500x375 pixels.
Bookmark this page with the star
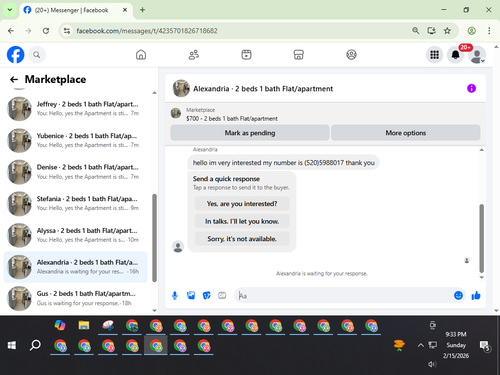pos(447,31)
